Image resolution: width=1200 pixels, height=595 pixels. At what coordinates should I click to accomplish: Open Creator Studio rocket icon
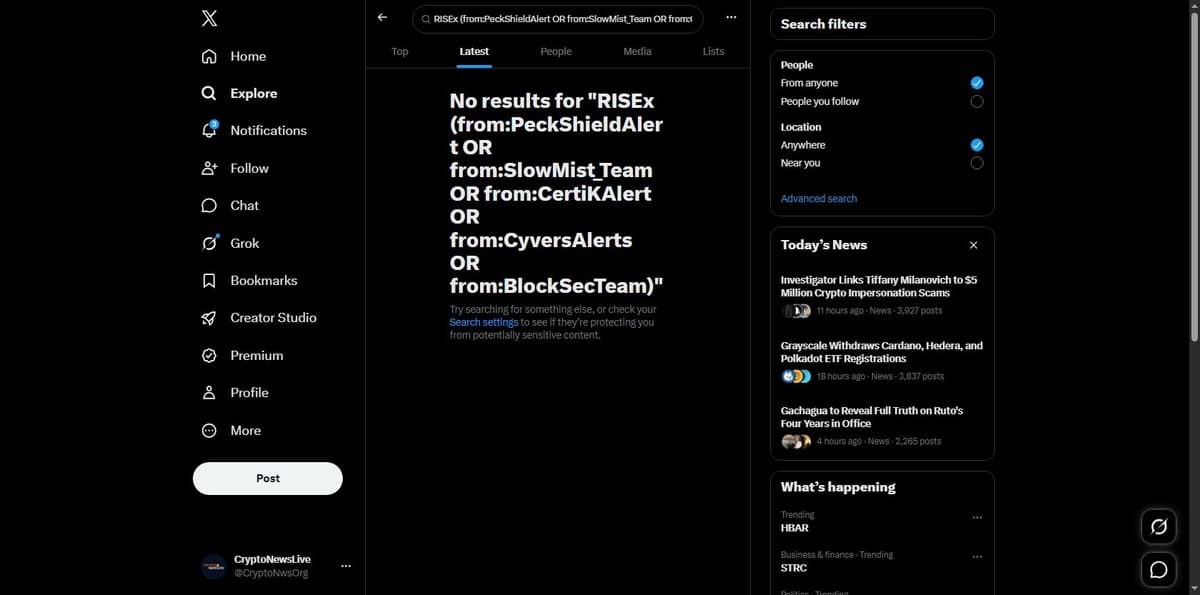pos(209,318)
